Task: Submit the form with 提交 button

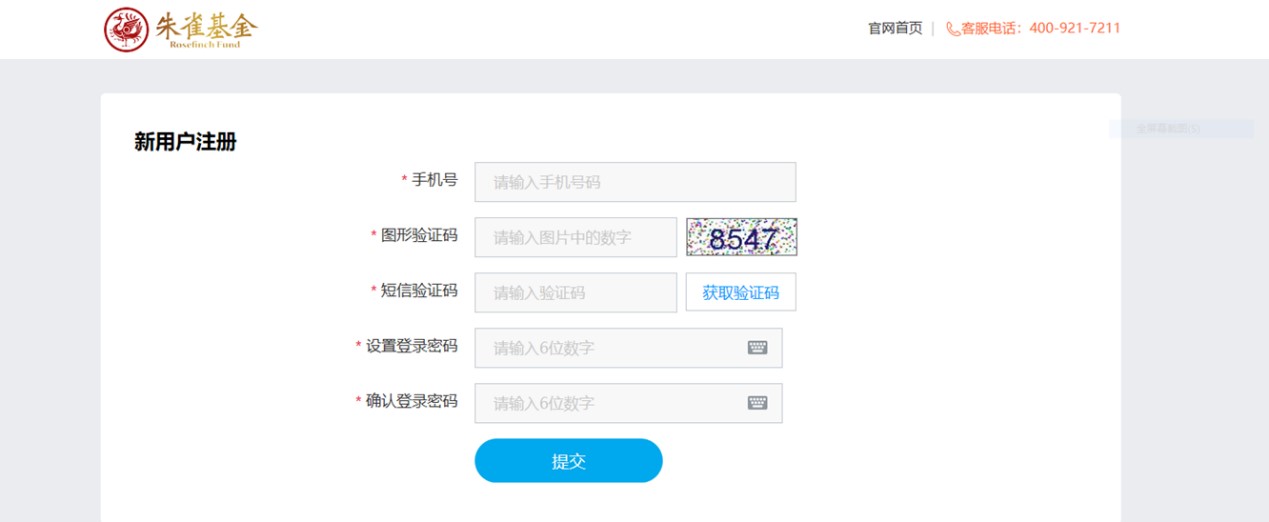Action: 568,461
